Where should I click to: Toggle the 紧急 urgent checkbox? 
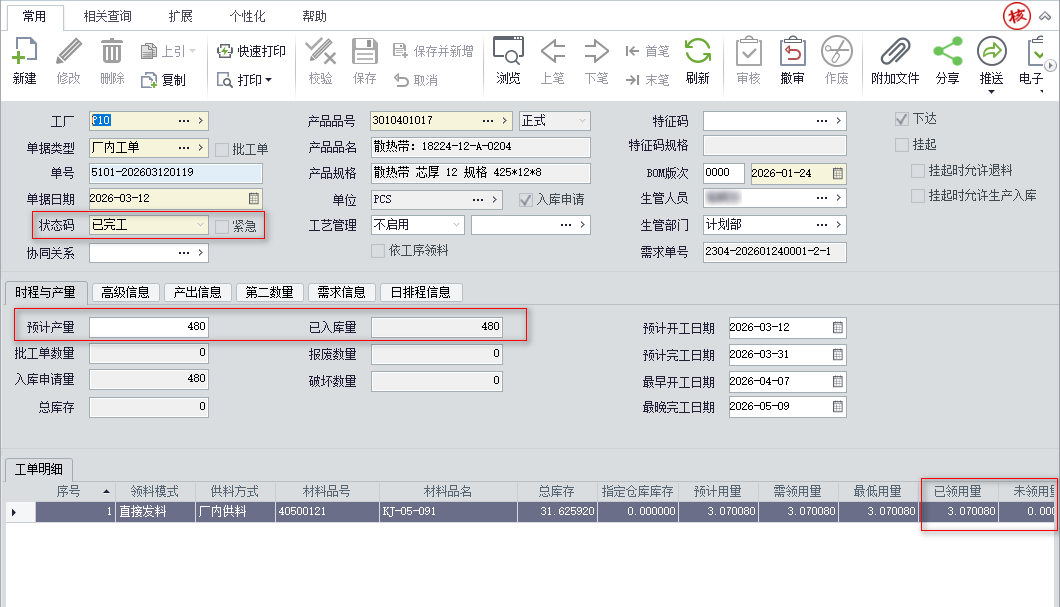(x=222, y=226)
